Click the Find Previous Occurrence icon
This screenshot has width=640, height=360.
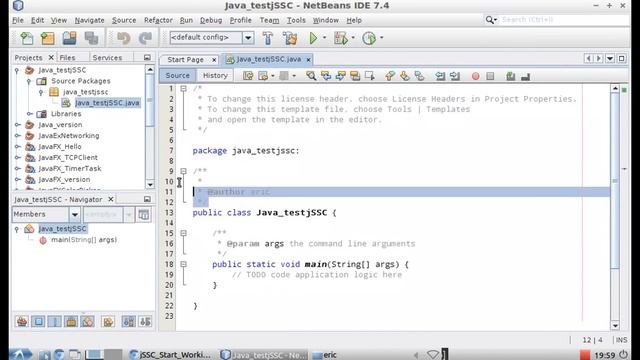click(326, 76)
